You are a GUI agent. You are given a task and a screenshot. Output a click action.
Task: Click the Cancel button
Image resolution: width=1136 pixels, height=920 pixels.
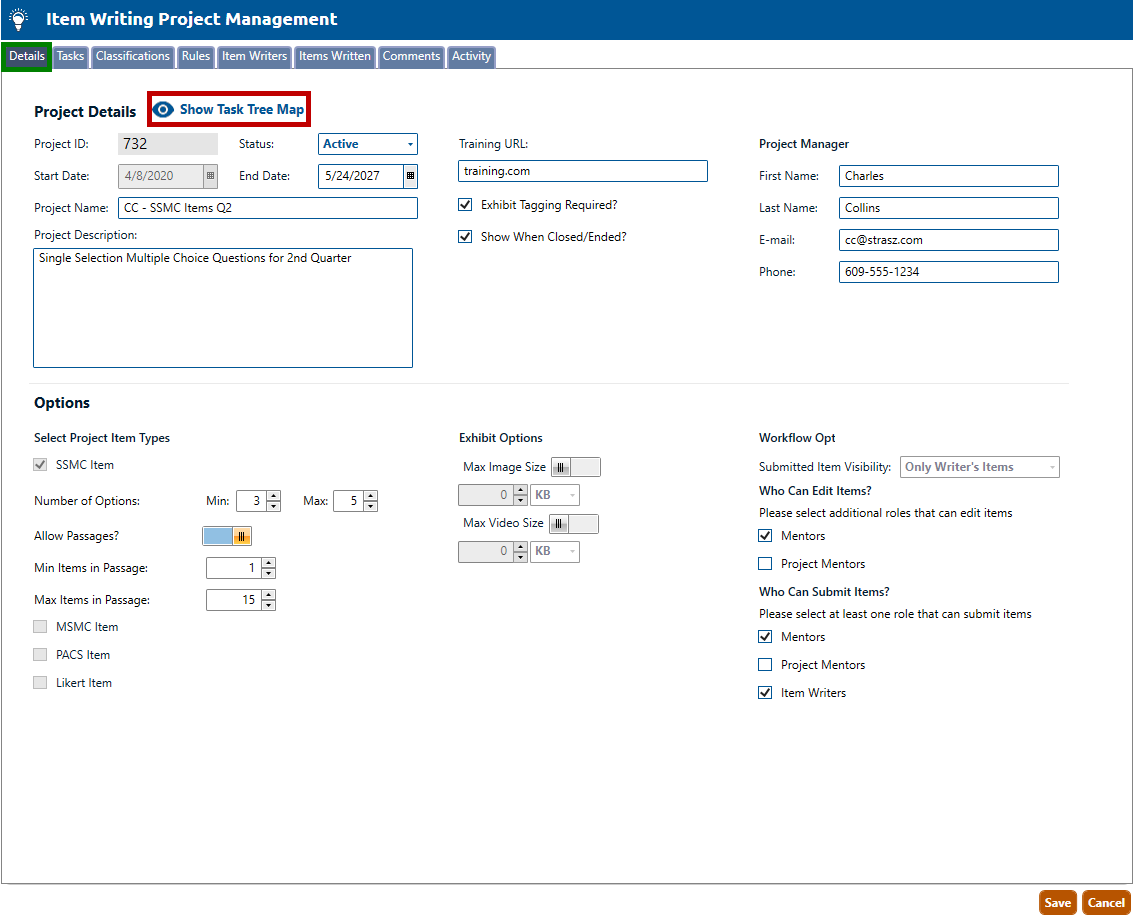1106,903
